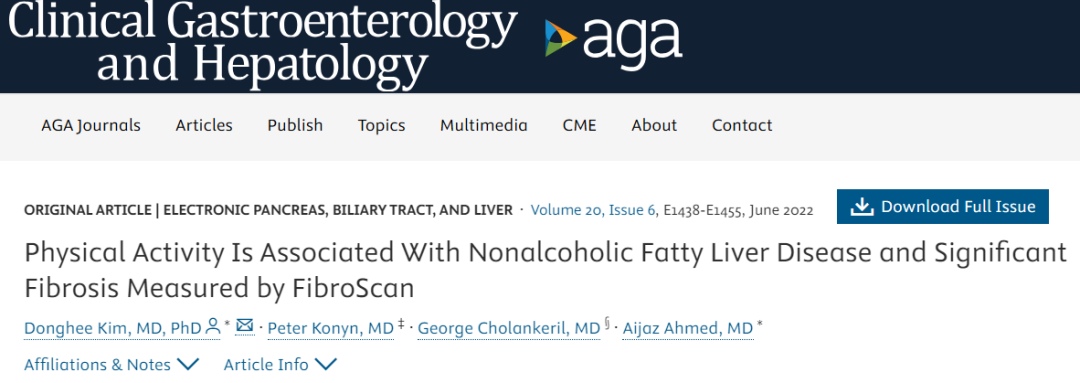Go to the Multimedia section
1080x383 pixels.
(484, 125)
